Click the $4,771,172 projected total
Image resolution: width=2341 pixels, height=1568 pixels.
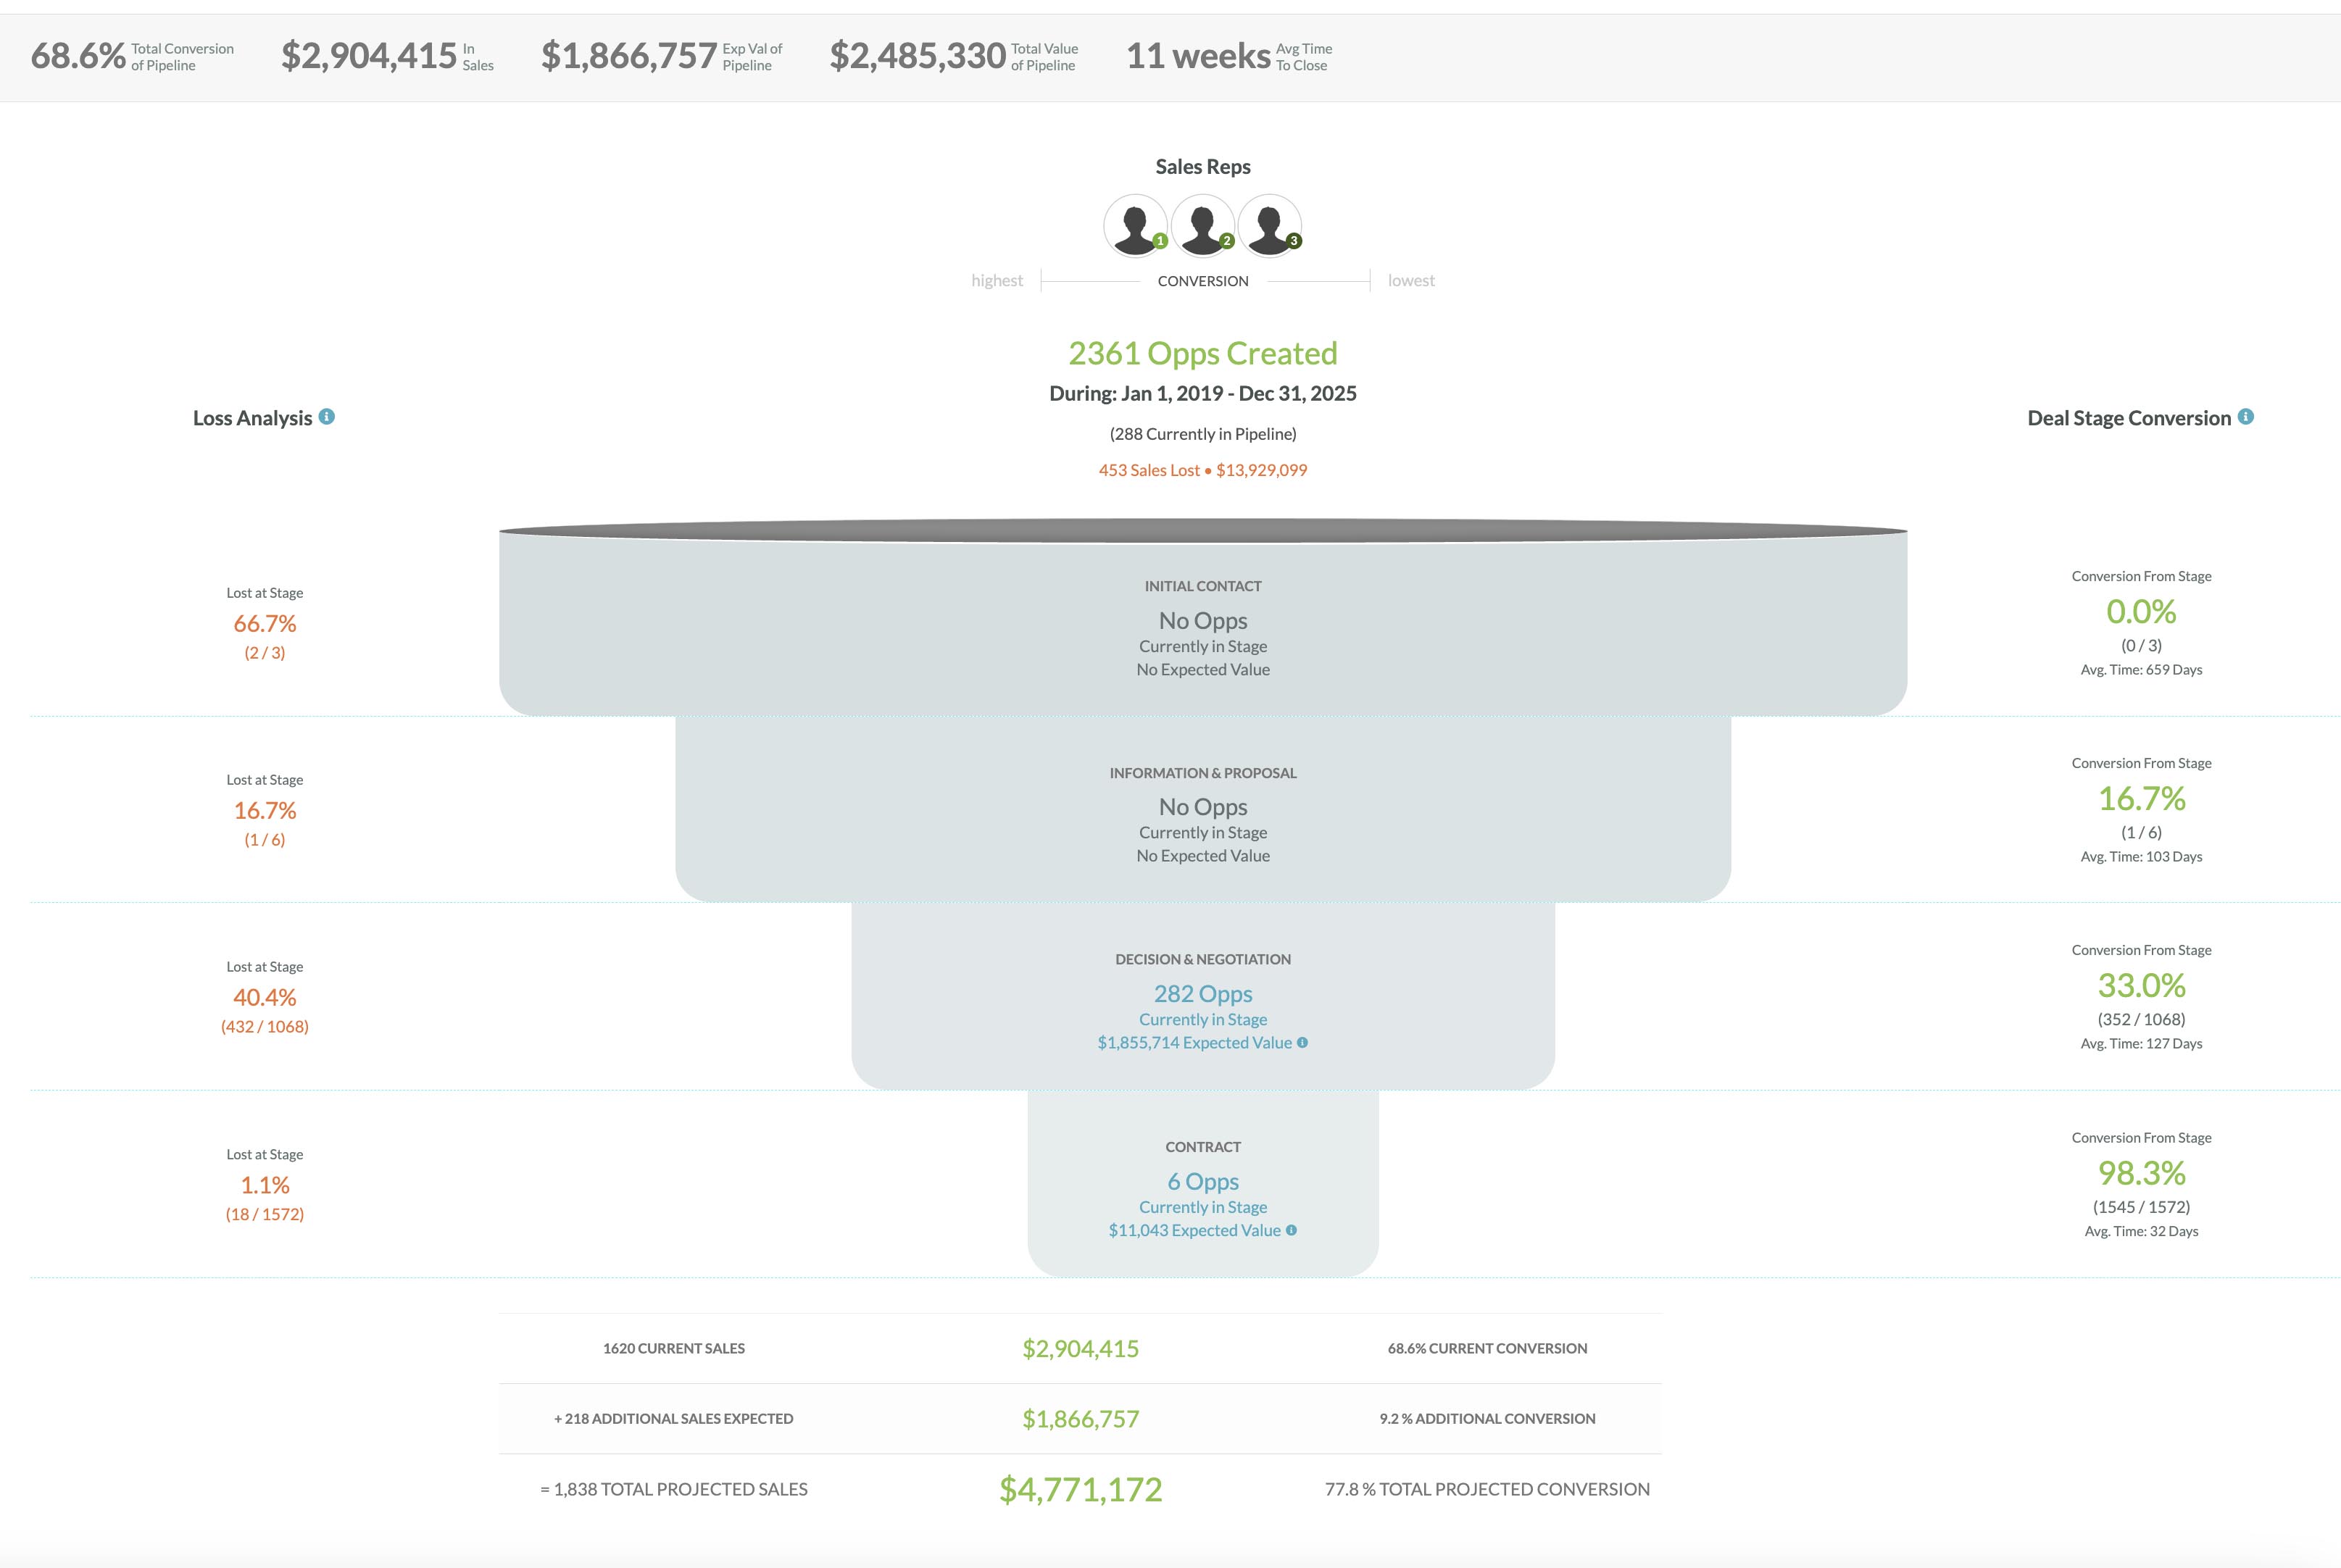coord(1080,1490)
